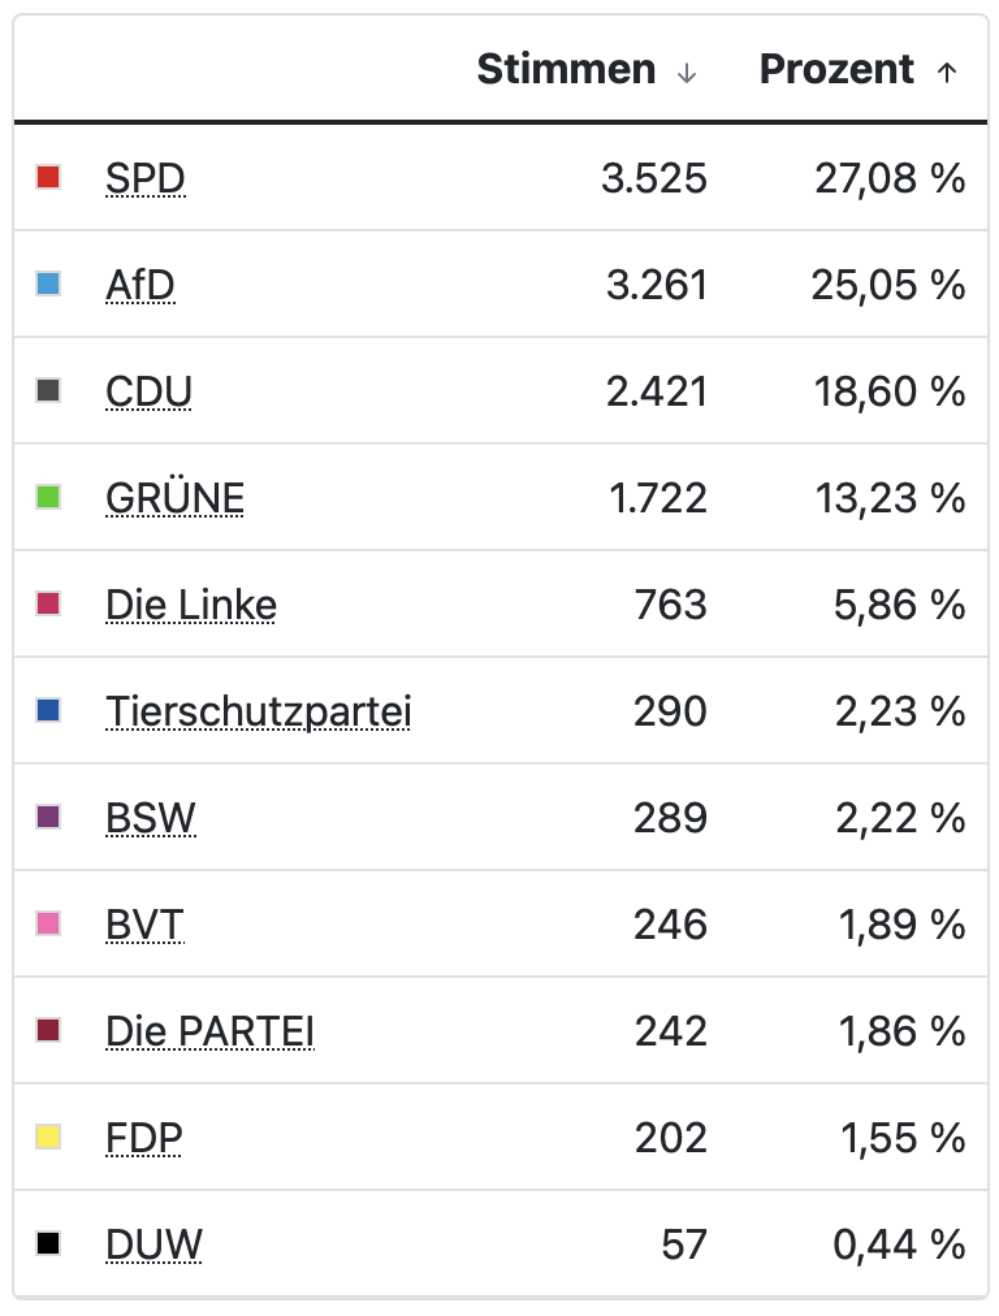The width and height of the screenshot is (999, 1316).
Task: Open the SPD party link
Action: [x=145, y=178]
